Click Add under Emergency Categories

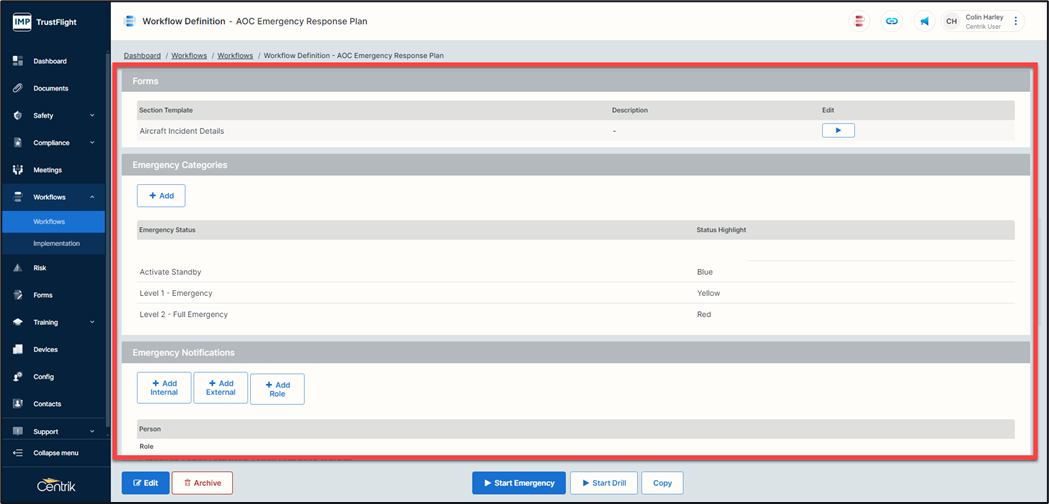pyautogui.click(x=161, y=196)
